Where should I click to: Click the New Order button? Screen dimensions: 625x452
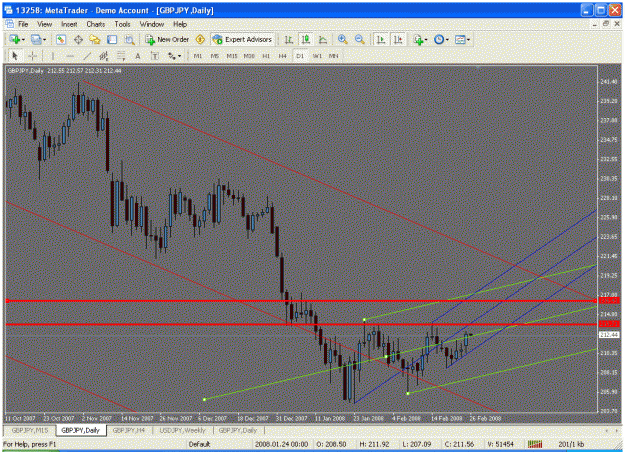[x=167, y=39]
